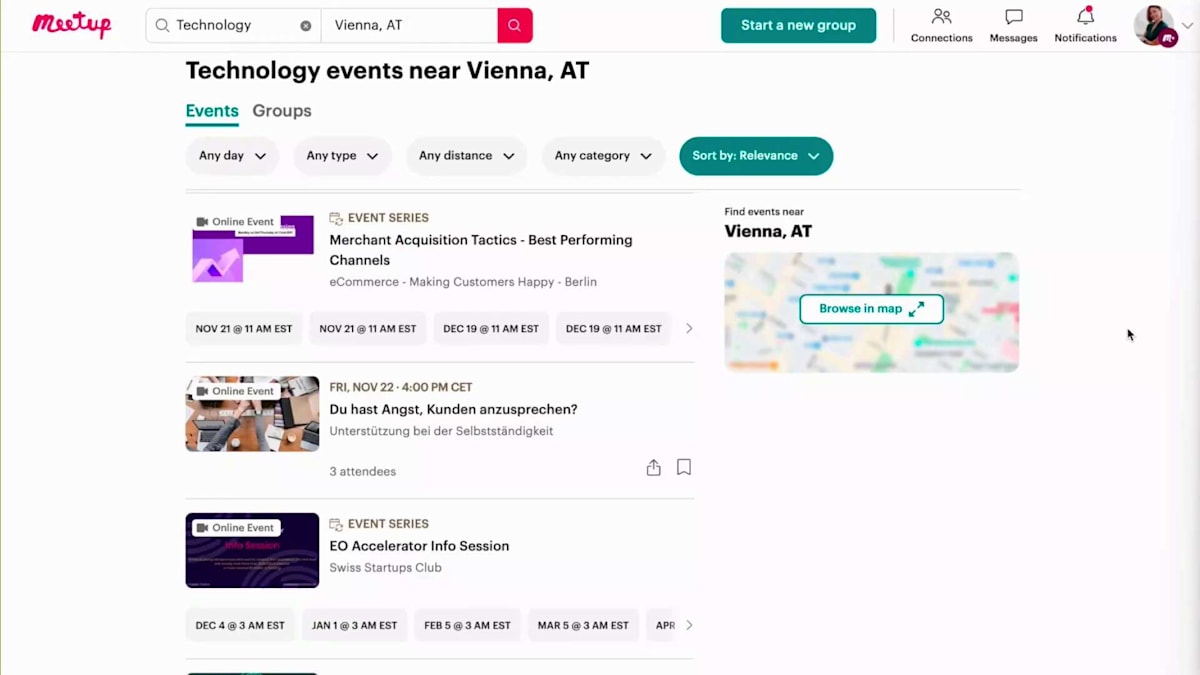Image resolution: width=1200 pixels, height=675 pixels.
Task: Click Browse in map button
Action: pos(871,309)
